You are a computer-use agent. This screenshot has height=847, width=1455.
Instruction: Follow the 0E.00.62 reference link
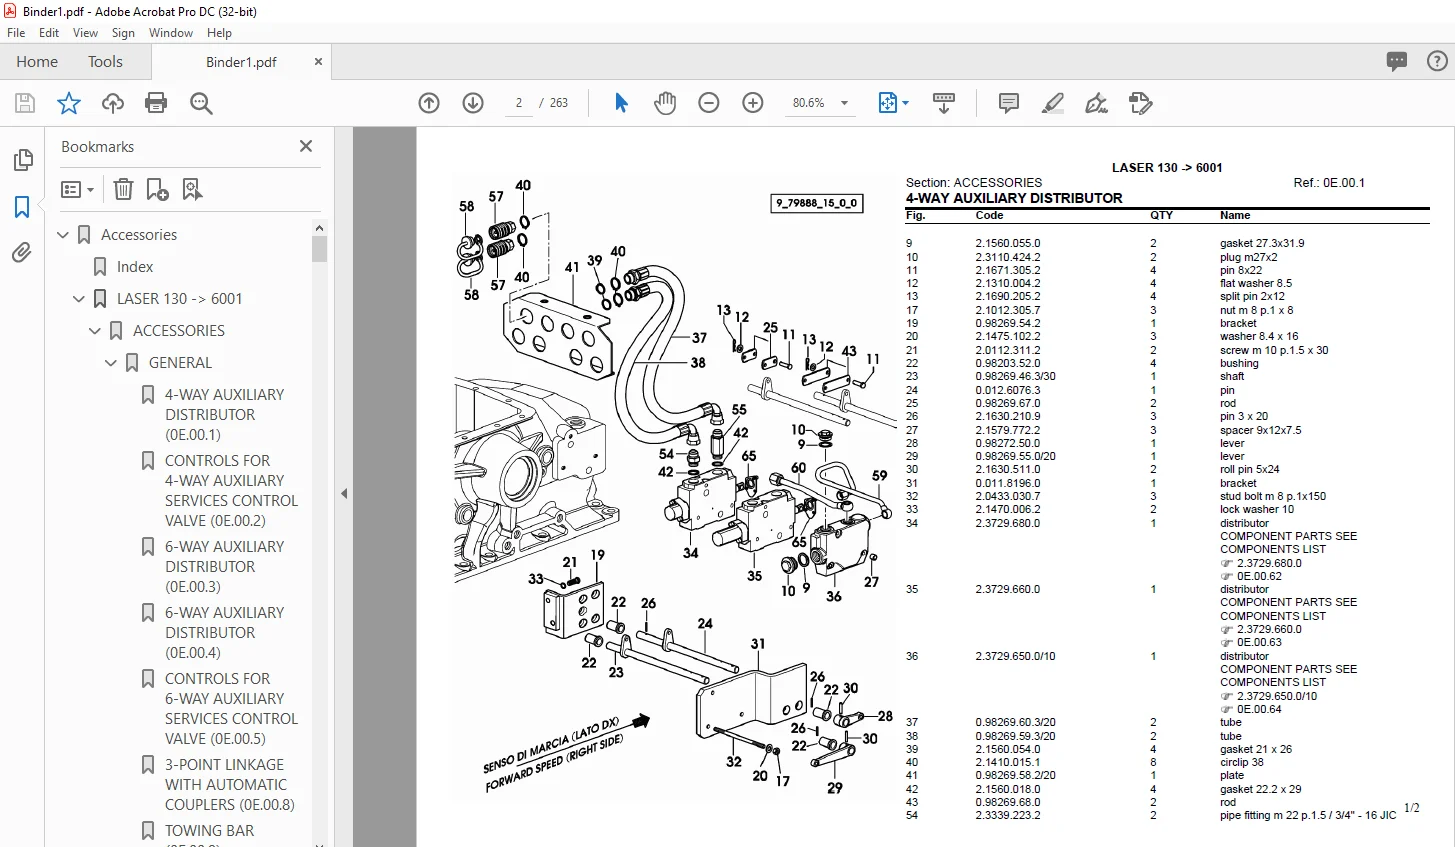point(1259,576)
